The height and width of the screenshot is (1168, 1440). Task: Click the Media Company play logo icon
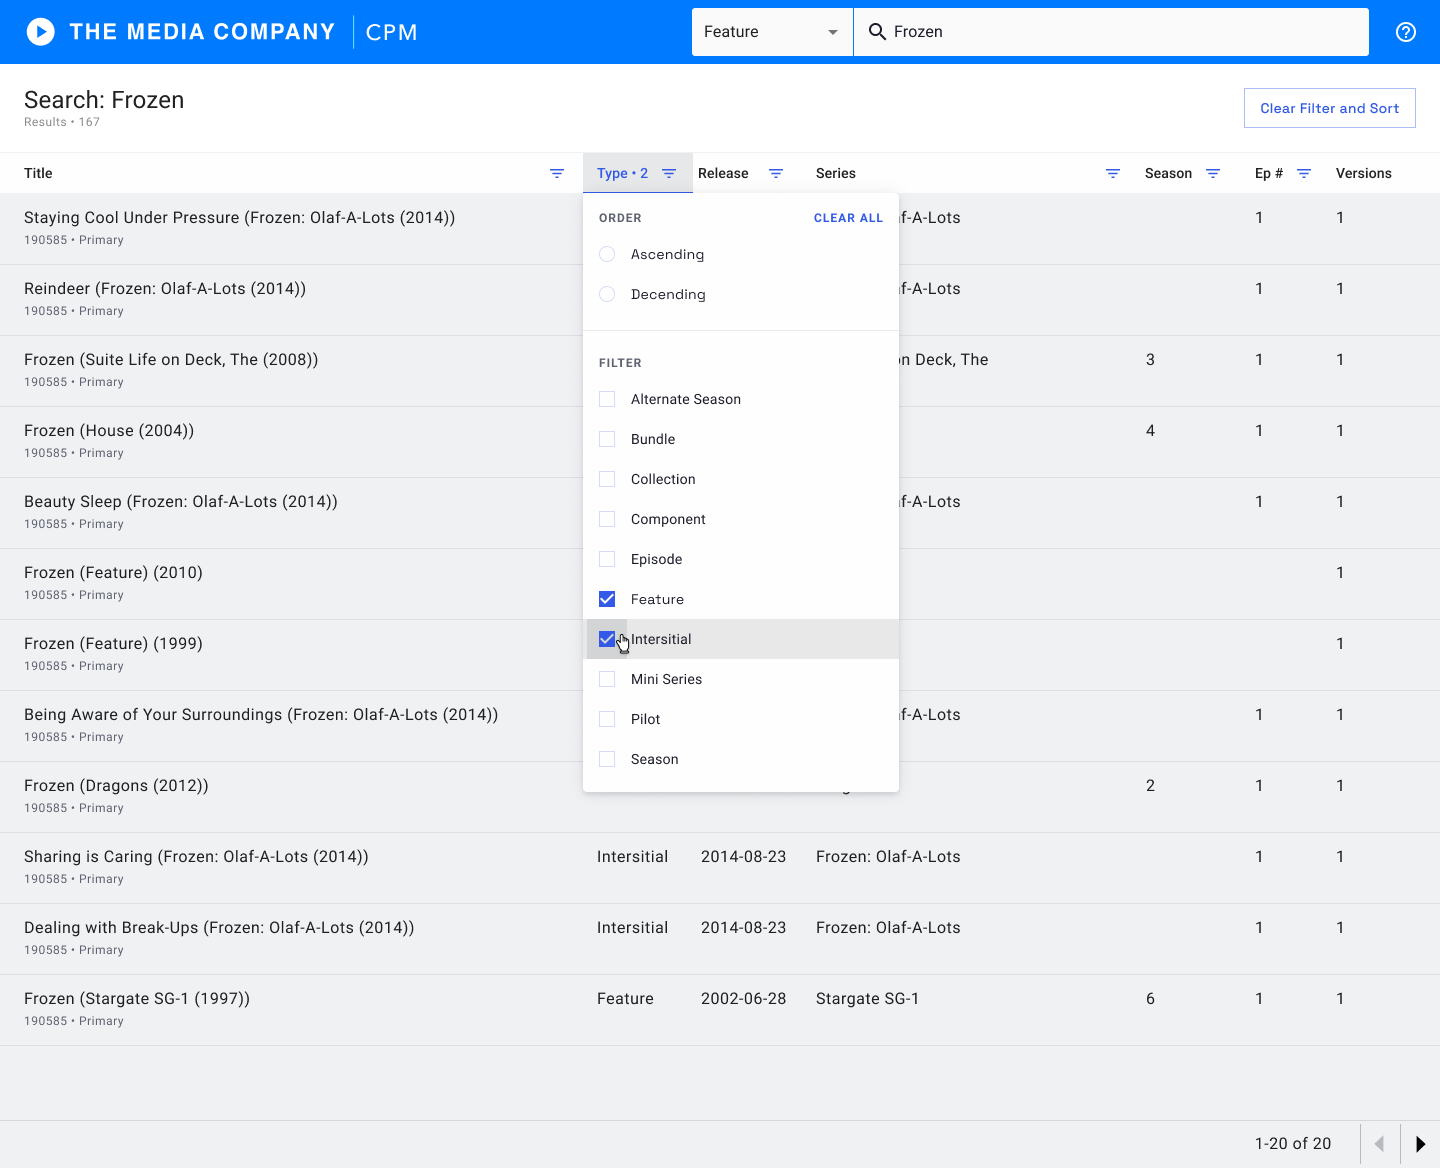click(40, 32)
